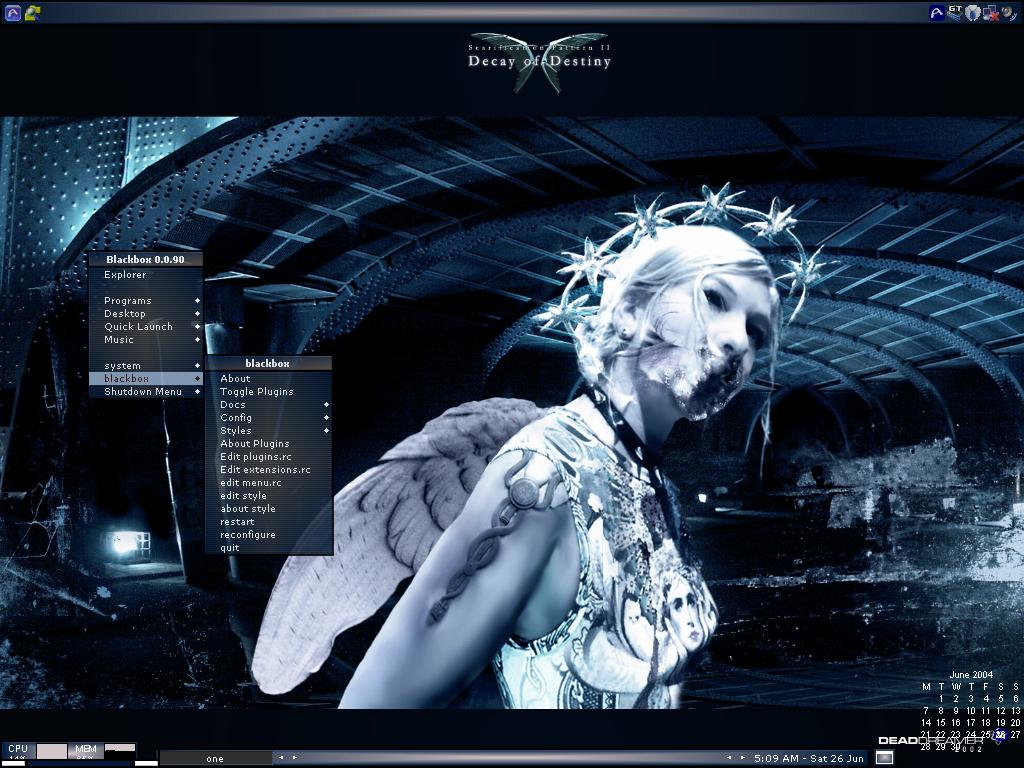Select date 12 in the calendar

click(x=1000, y=711)
